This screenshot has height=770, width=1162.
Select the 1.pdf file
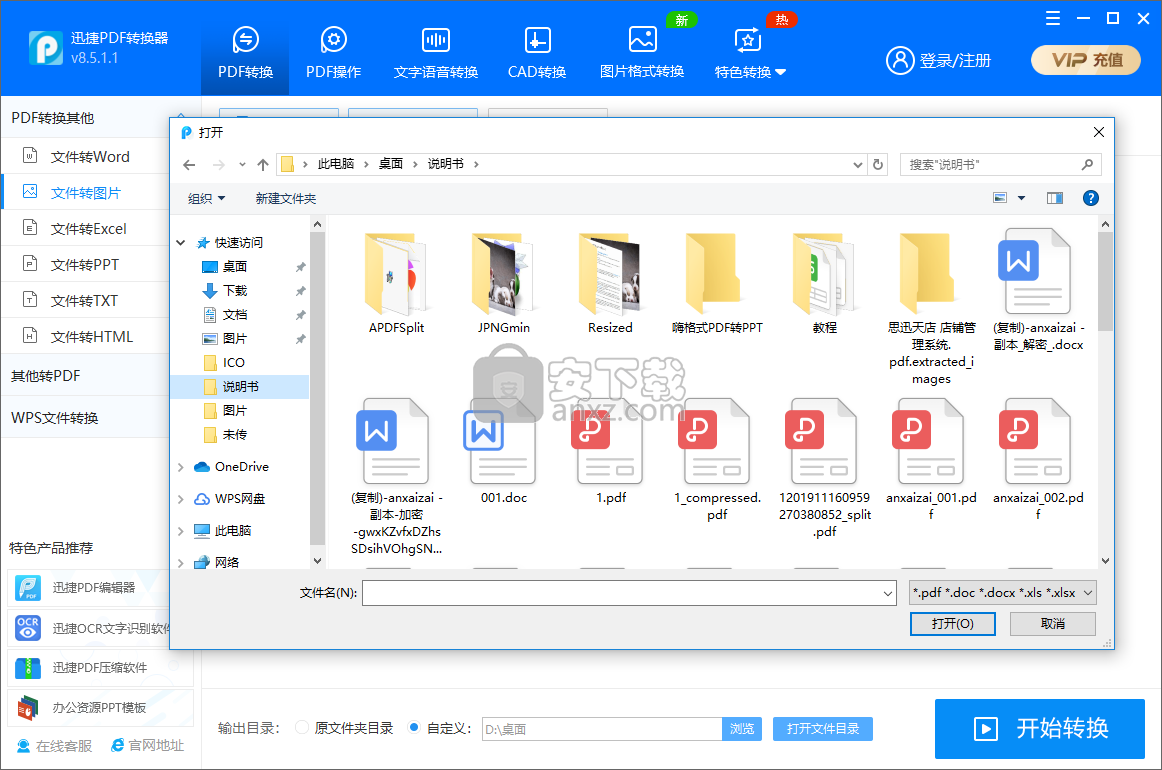click(611, 452)
